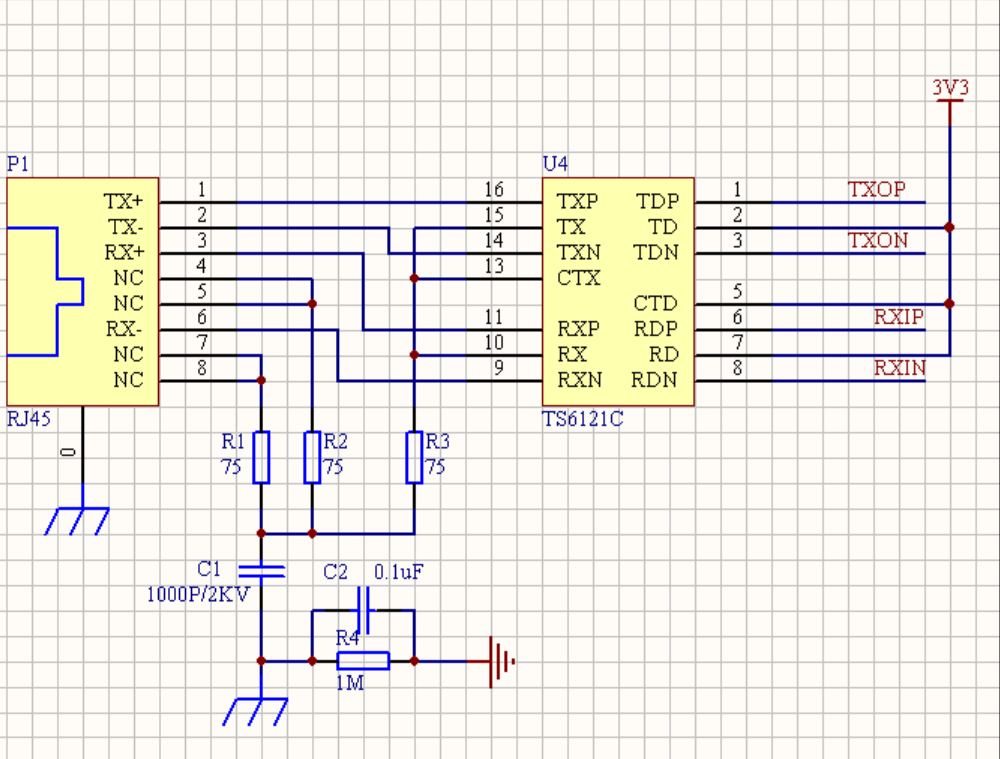Click resistor R1 symbol
This screenshot has height=759, width=1000.
tap(261, 457)
